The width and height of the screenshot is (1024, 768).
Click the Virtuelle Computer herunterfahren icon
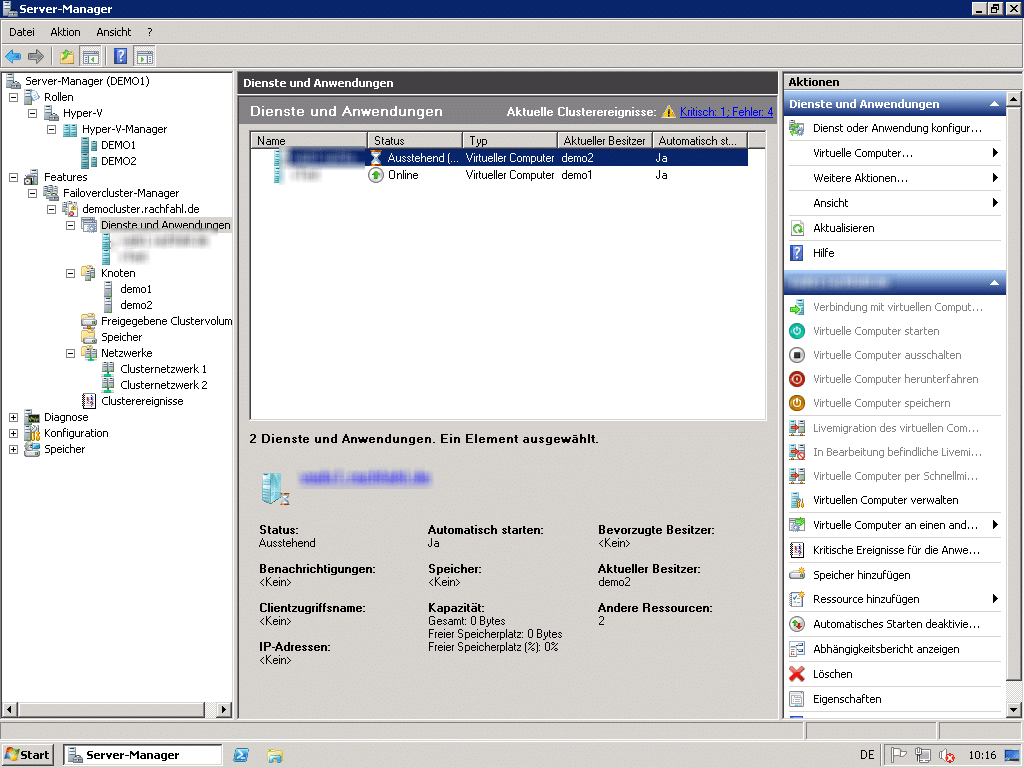(797, 379)
